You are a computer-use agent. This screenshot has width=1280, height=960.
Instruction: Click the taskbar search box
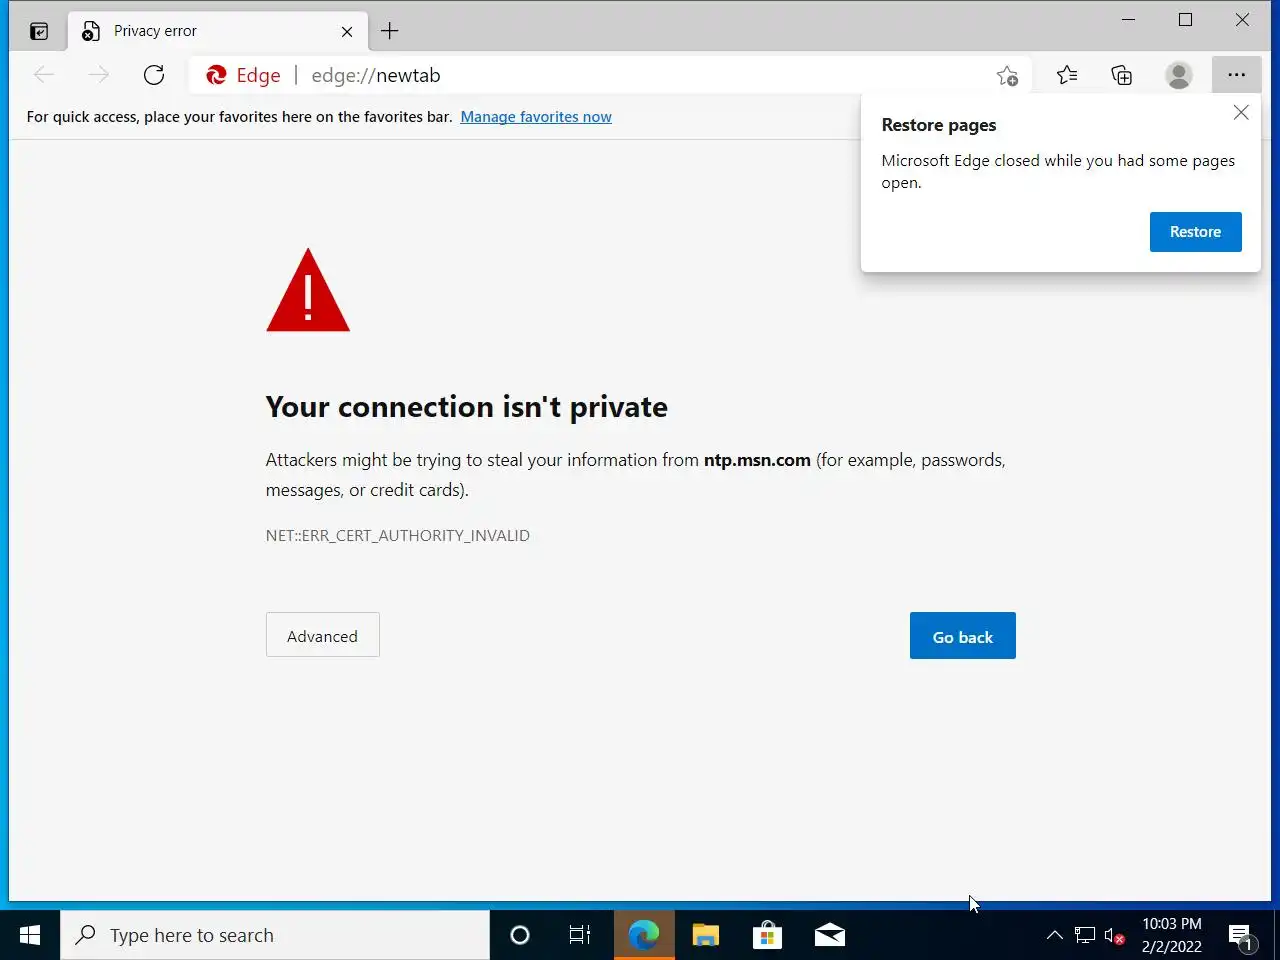[x=275, y=935]
